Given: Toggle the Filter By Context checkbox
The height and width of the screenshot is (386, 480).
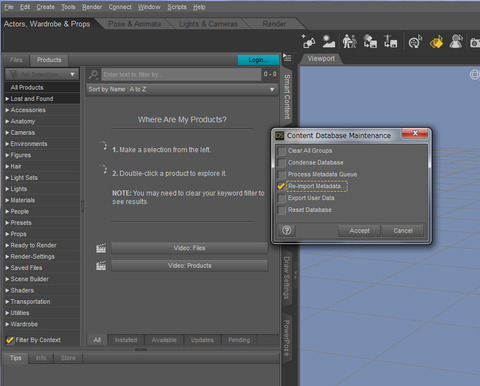Looking at the screenshot, I should (x=10, y=340).
